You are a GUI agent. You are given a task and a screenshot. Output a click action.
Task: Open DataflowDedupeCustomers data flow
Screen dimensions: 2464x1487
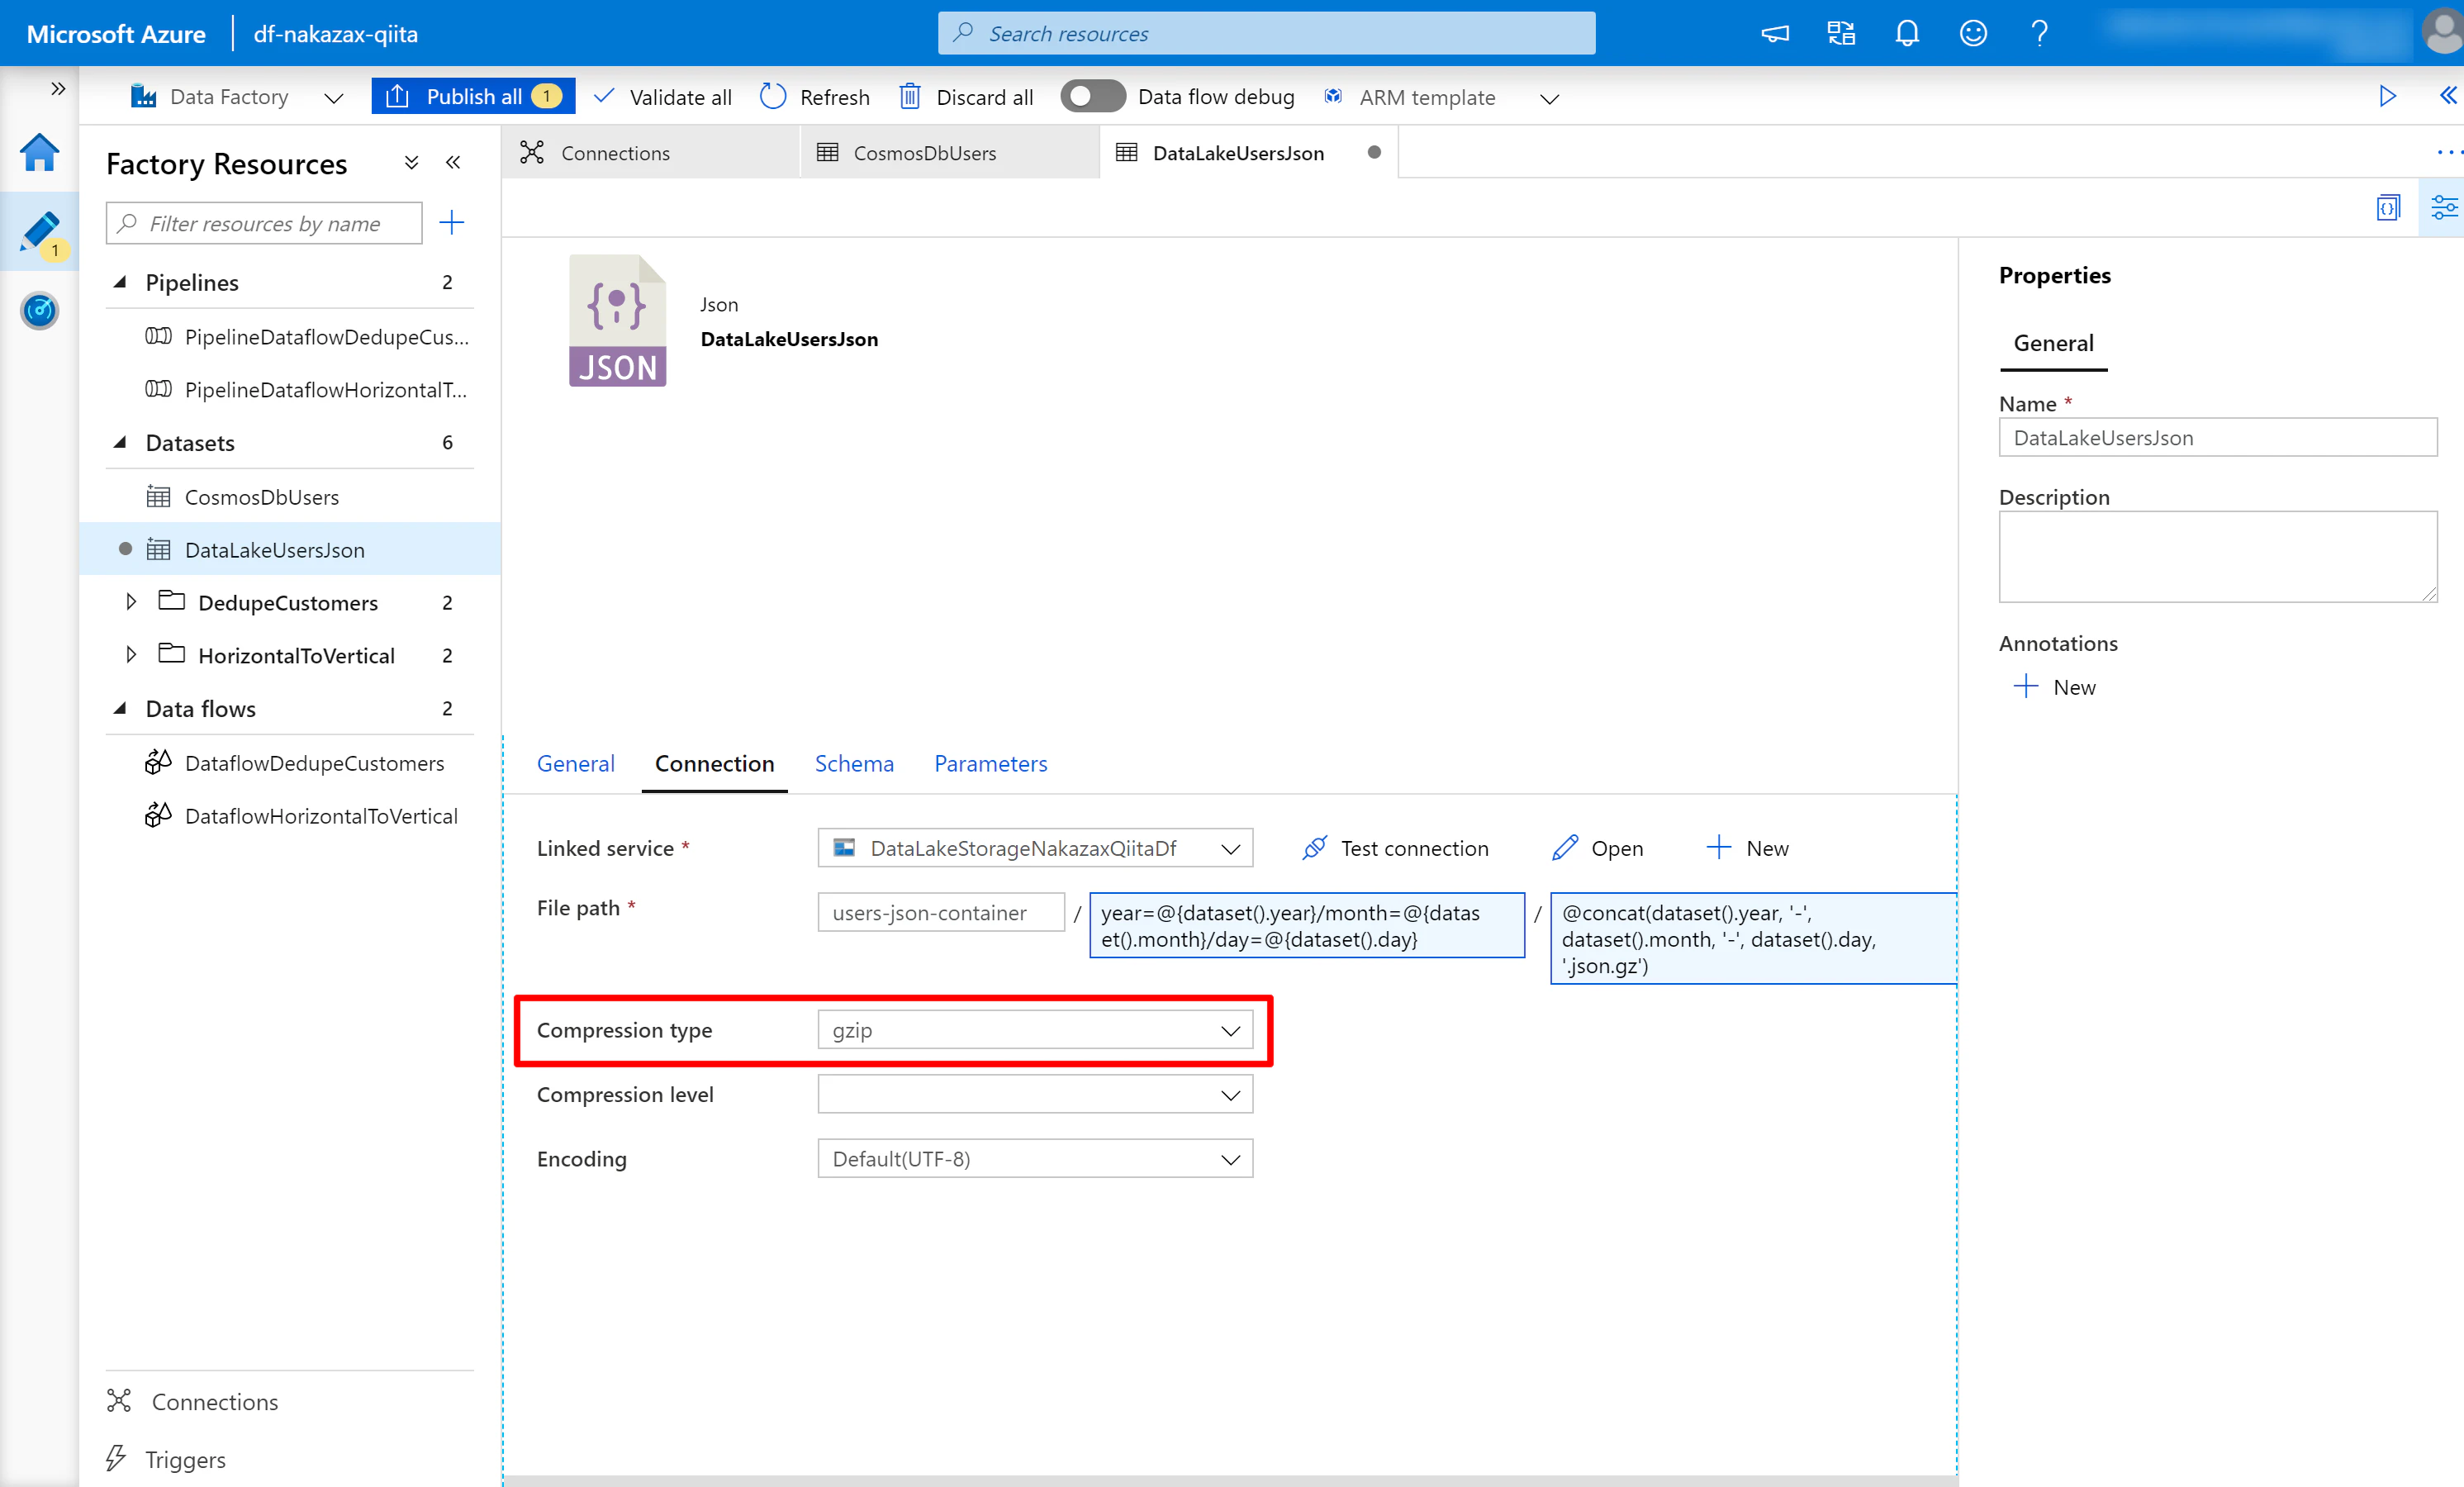click(x=295, y=763)
